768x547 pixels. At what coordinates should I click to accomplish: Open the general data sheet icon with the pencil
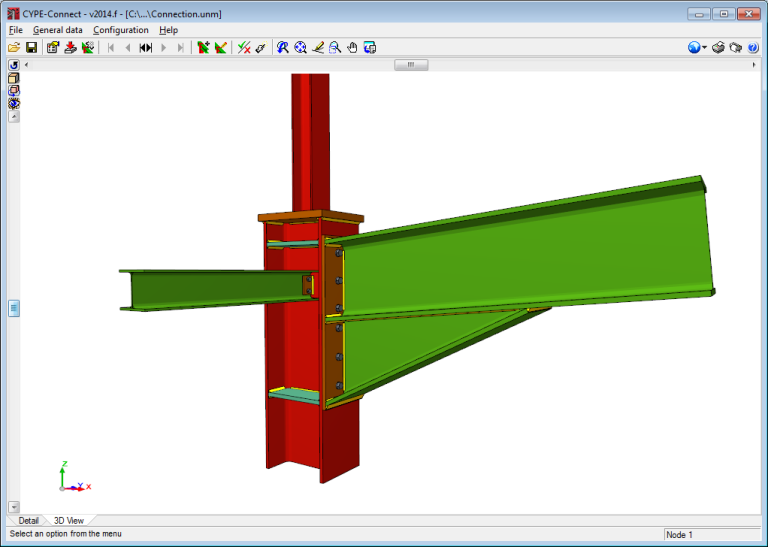[x=53, y=48]
